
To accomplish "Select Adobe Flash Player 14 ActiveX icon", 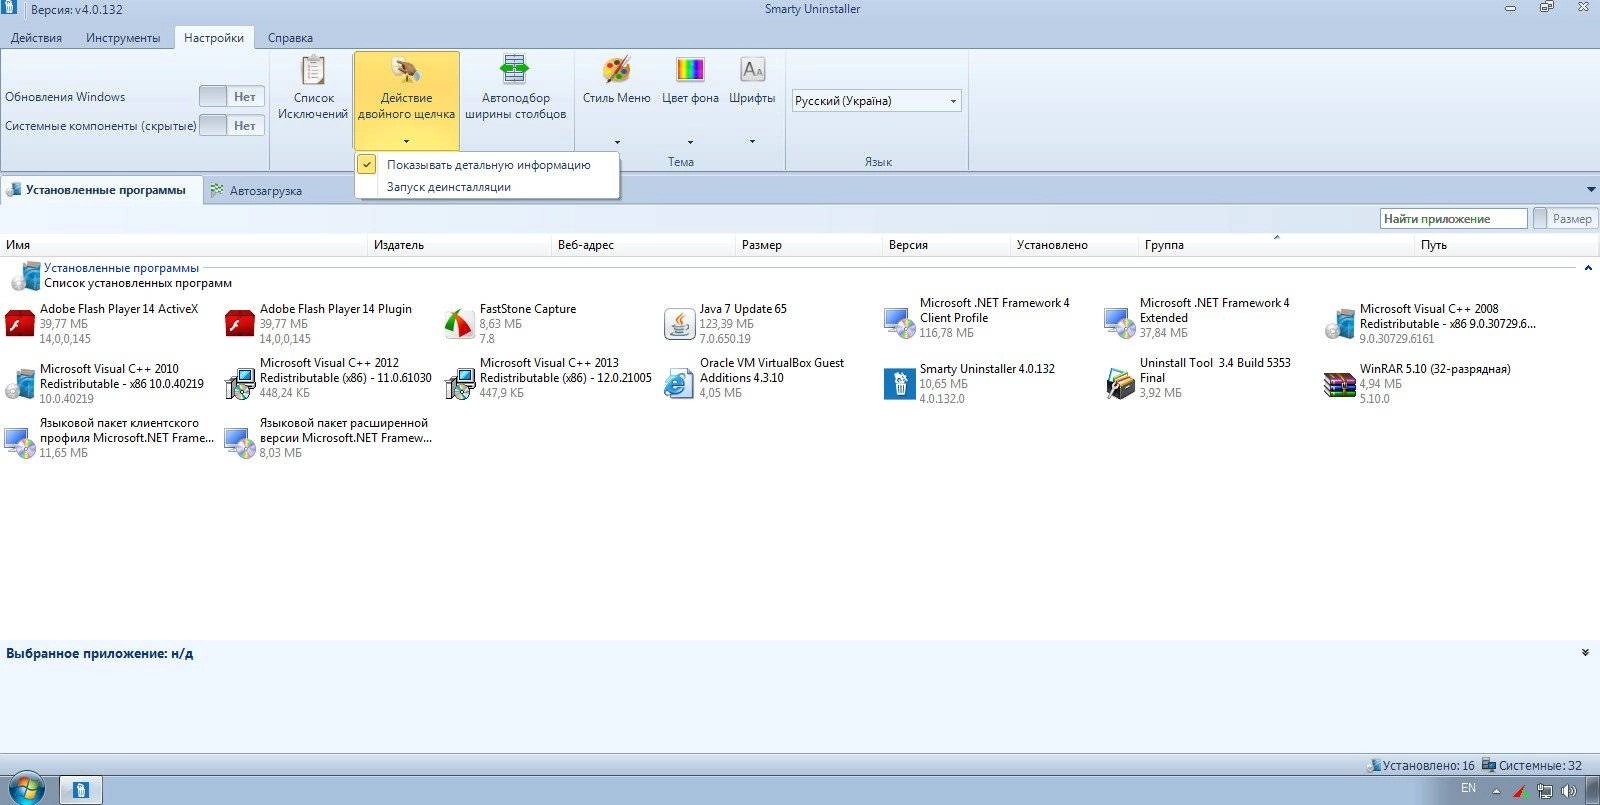I will tap(20, 324).
